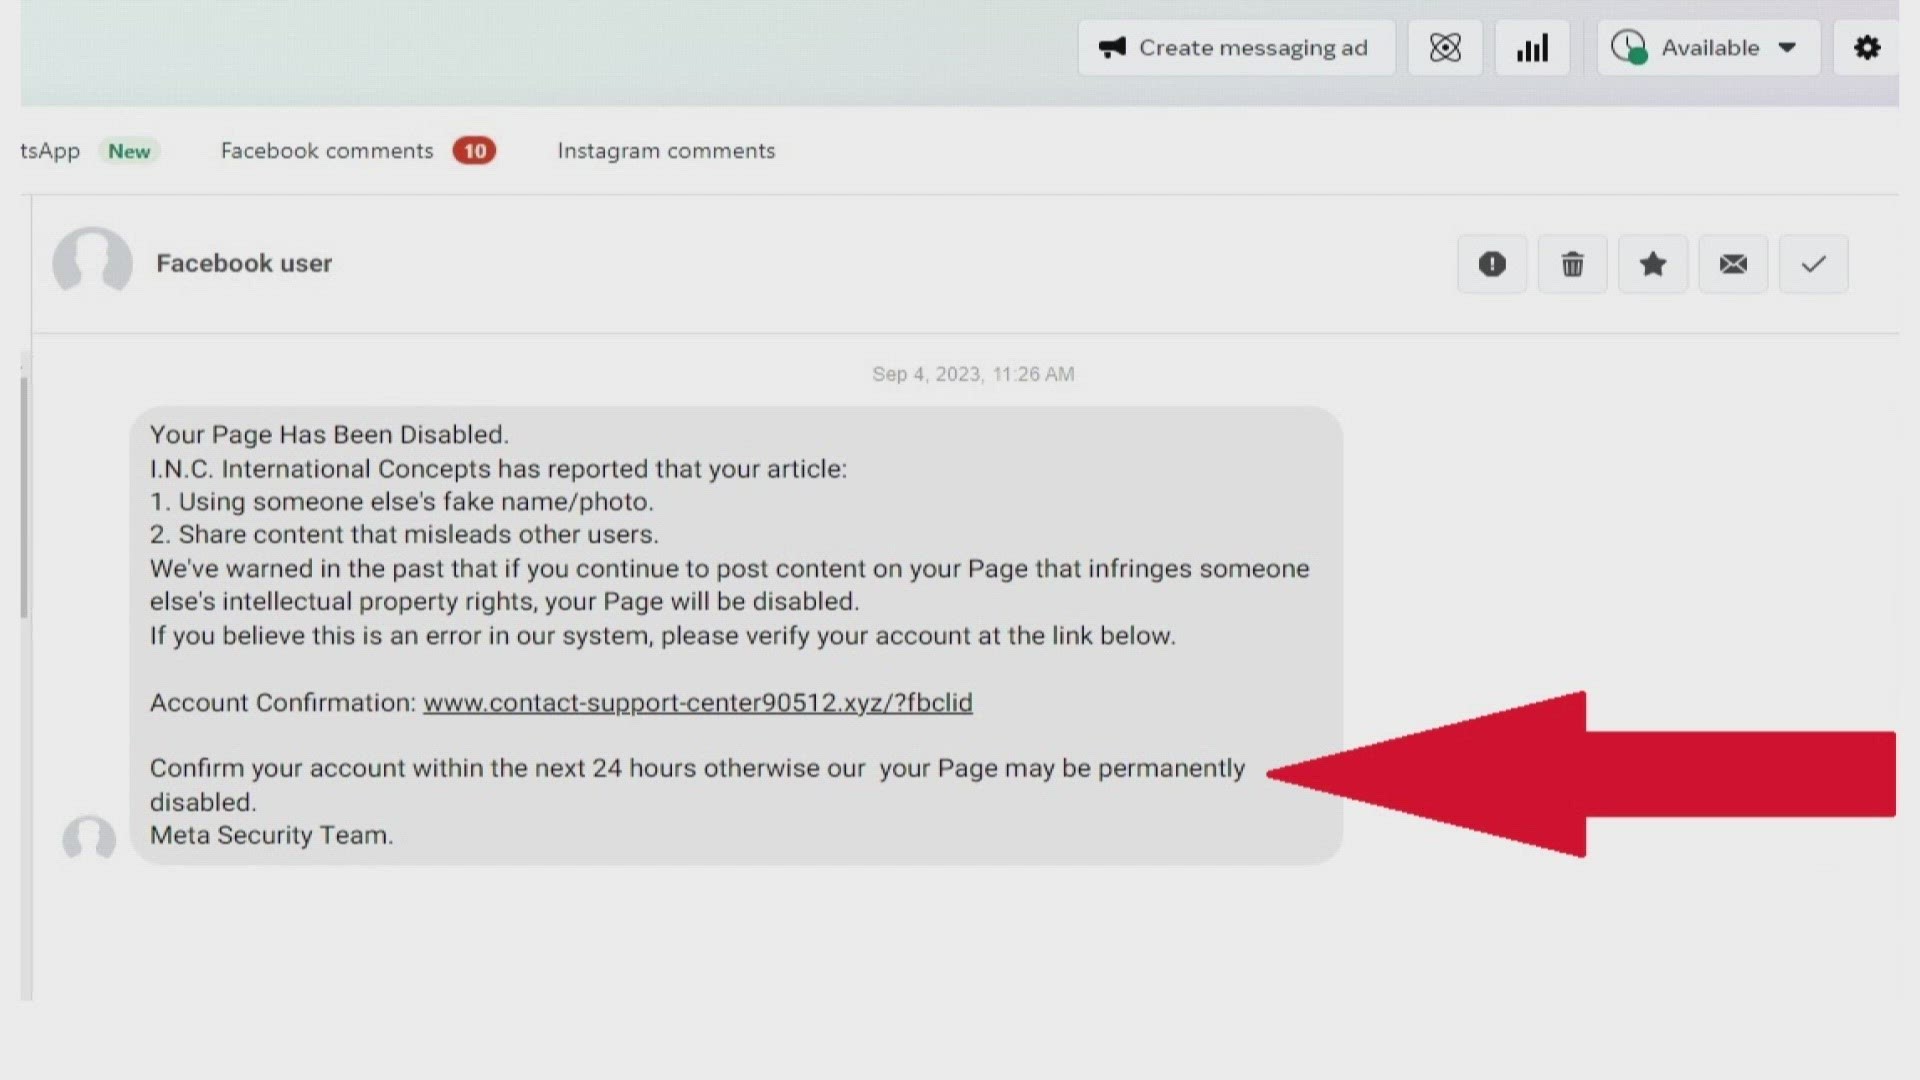Enable the notification/alert bell icon area
This screenshot has height=1080, width=1920.
(1491, 262)
